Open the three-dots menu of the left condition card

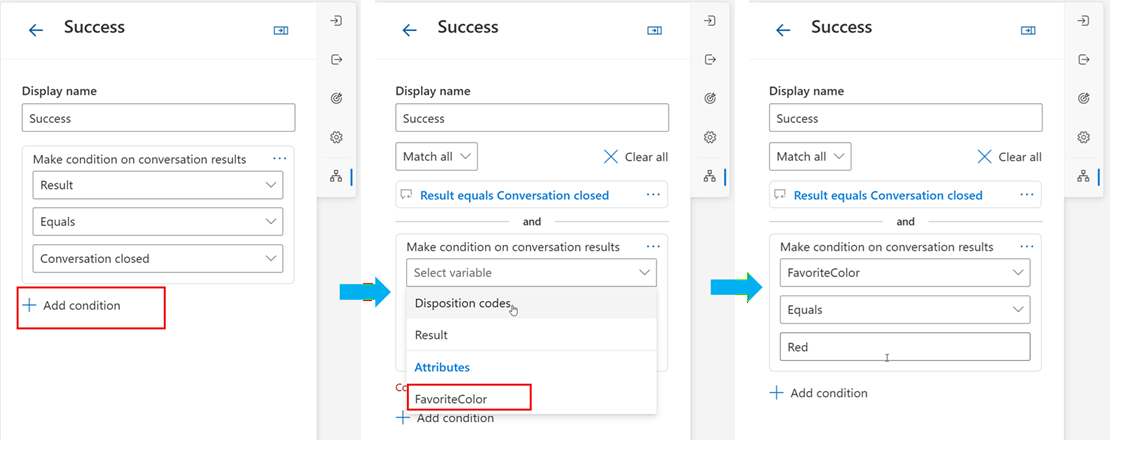click(280, 158)
